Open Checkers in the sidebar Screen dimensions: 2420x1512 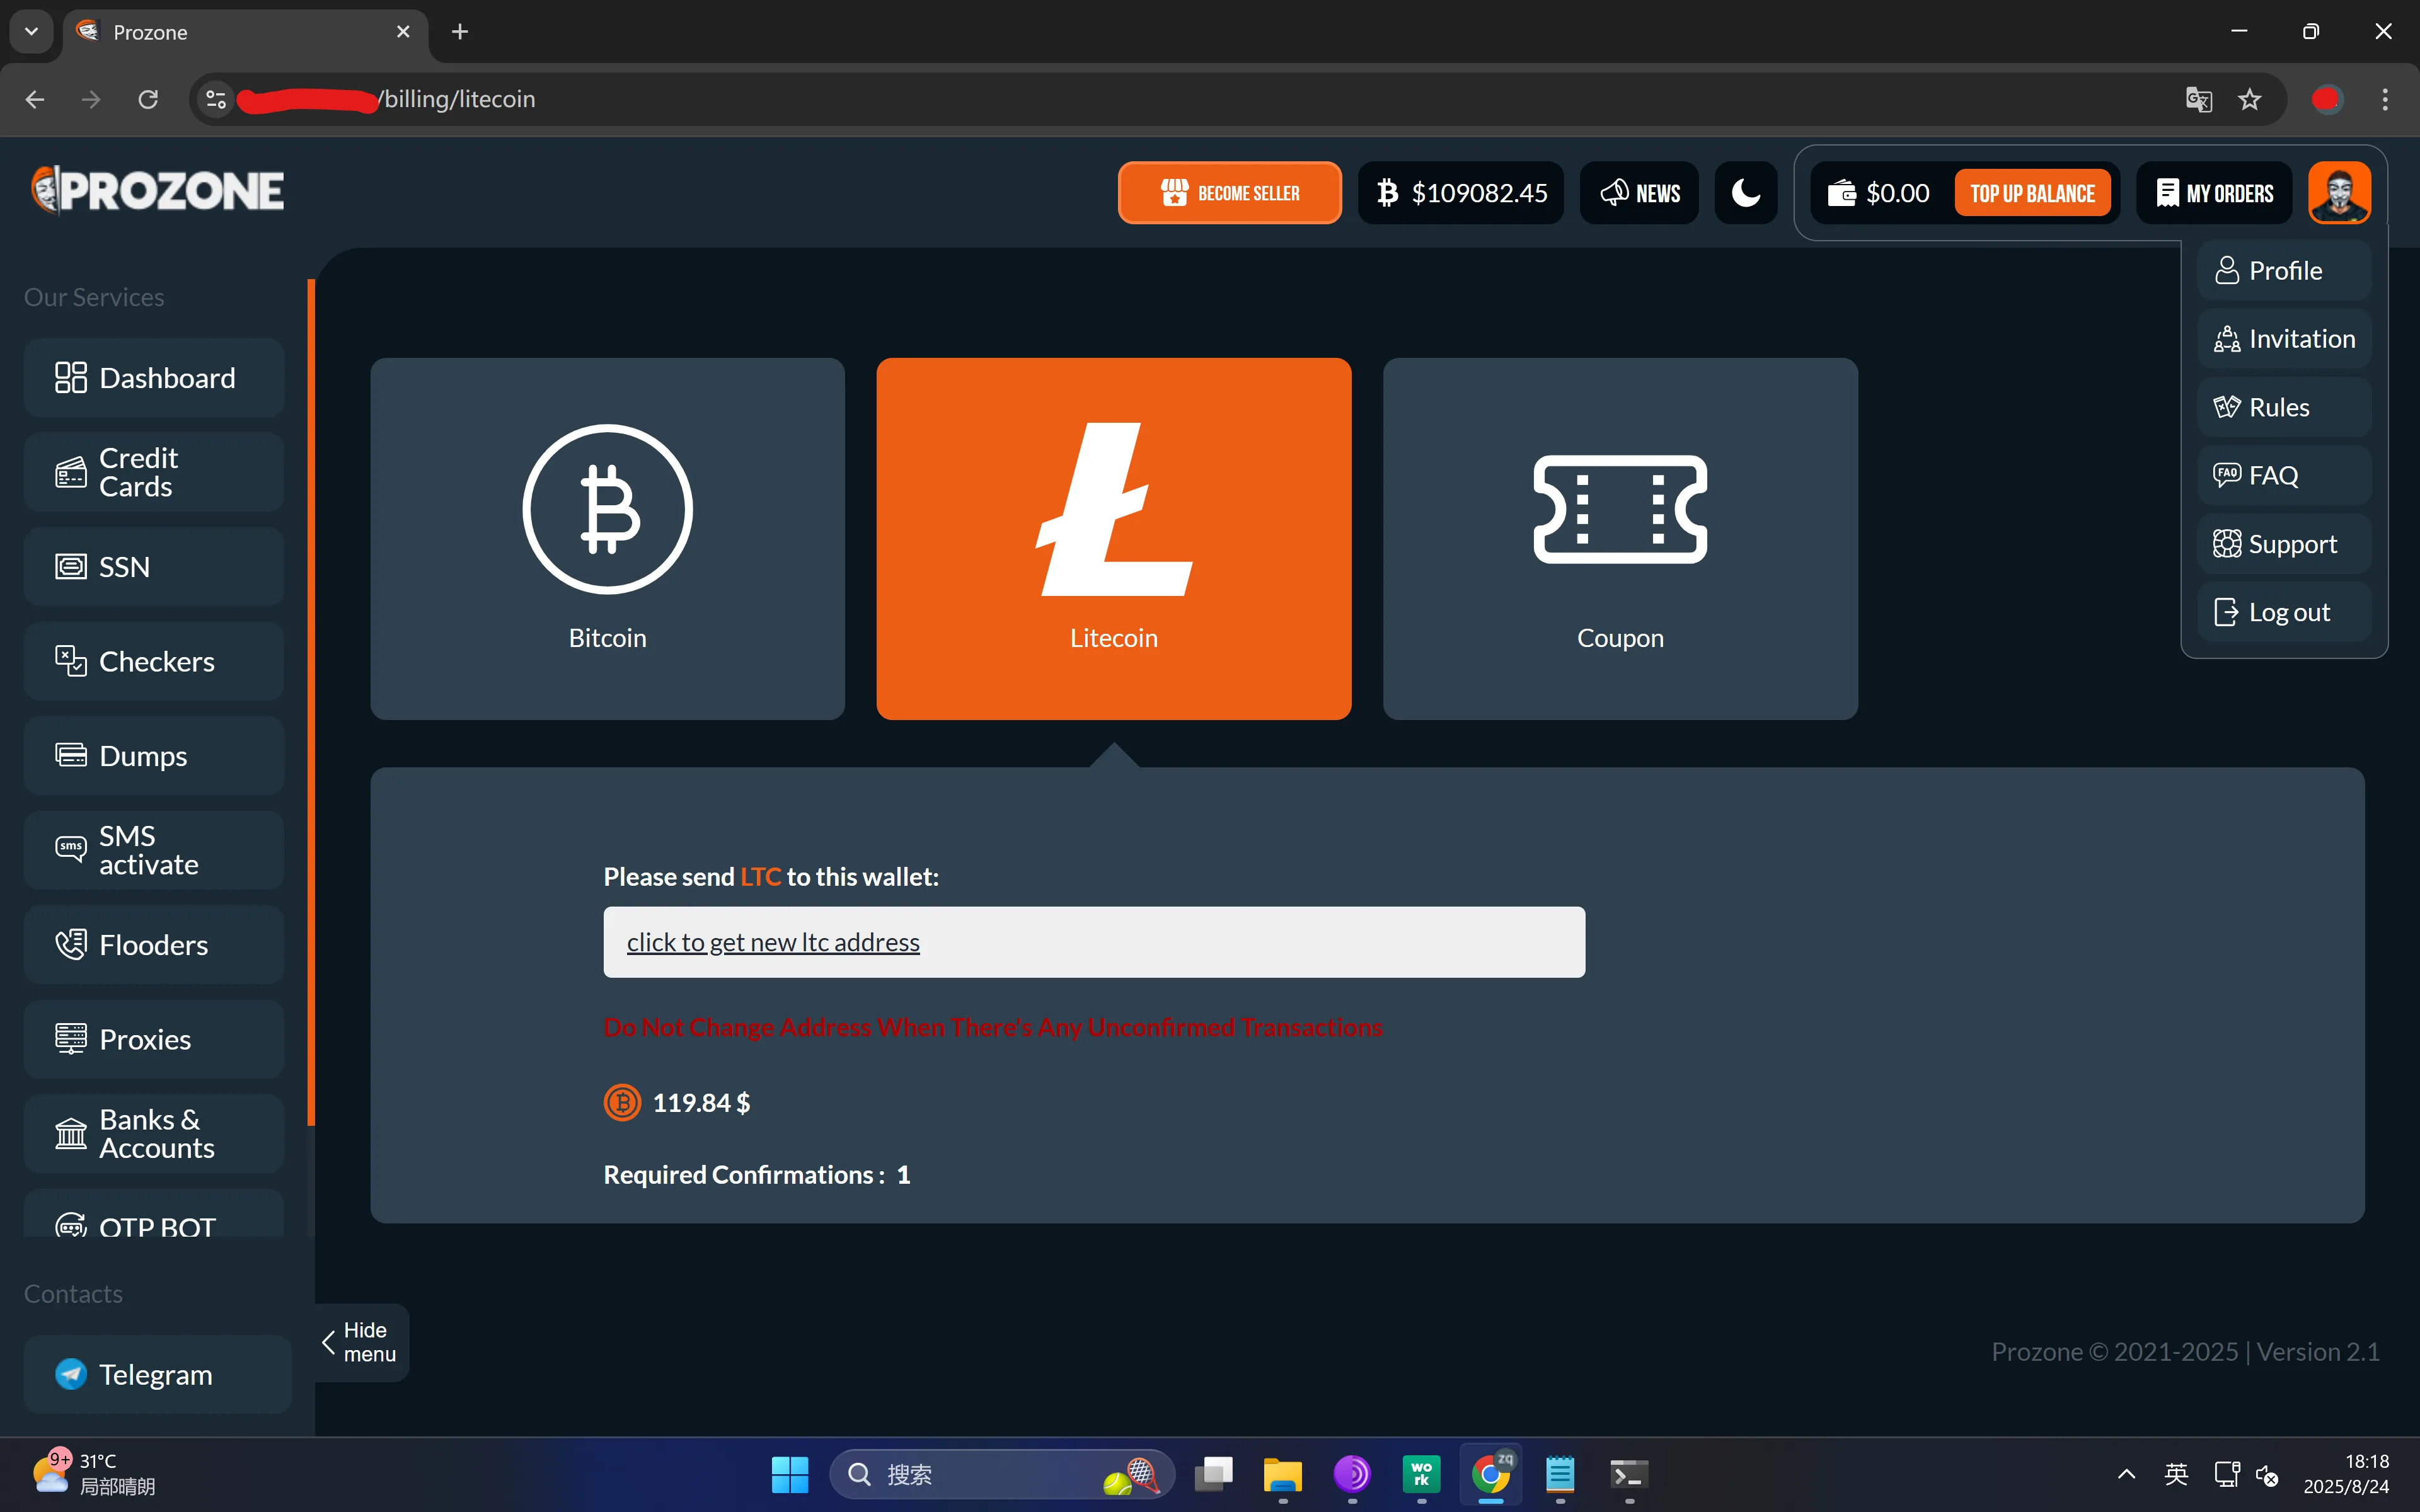pos(154,661)
